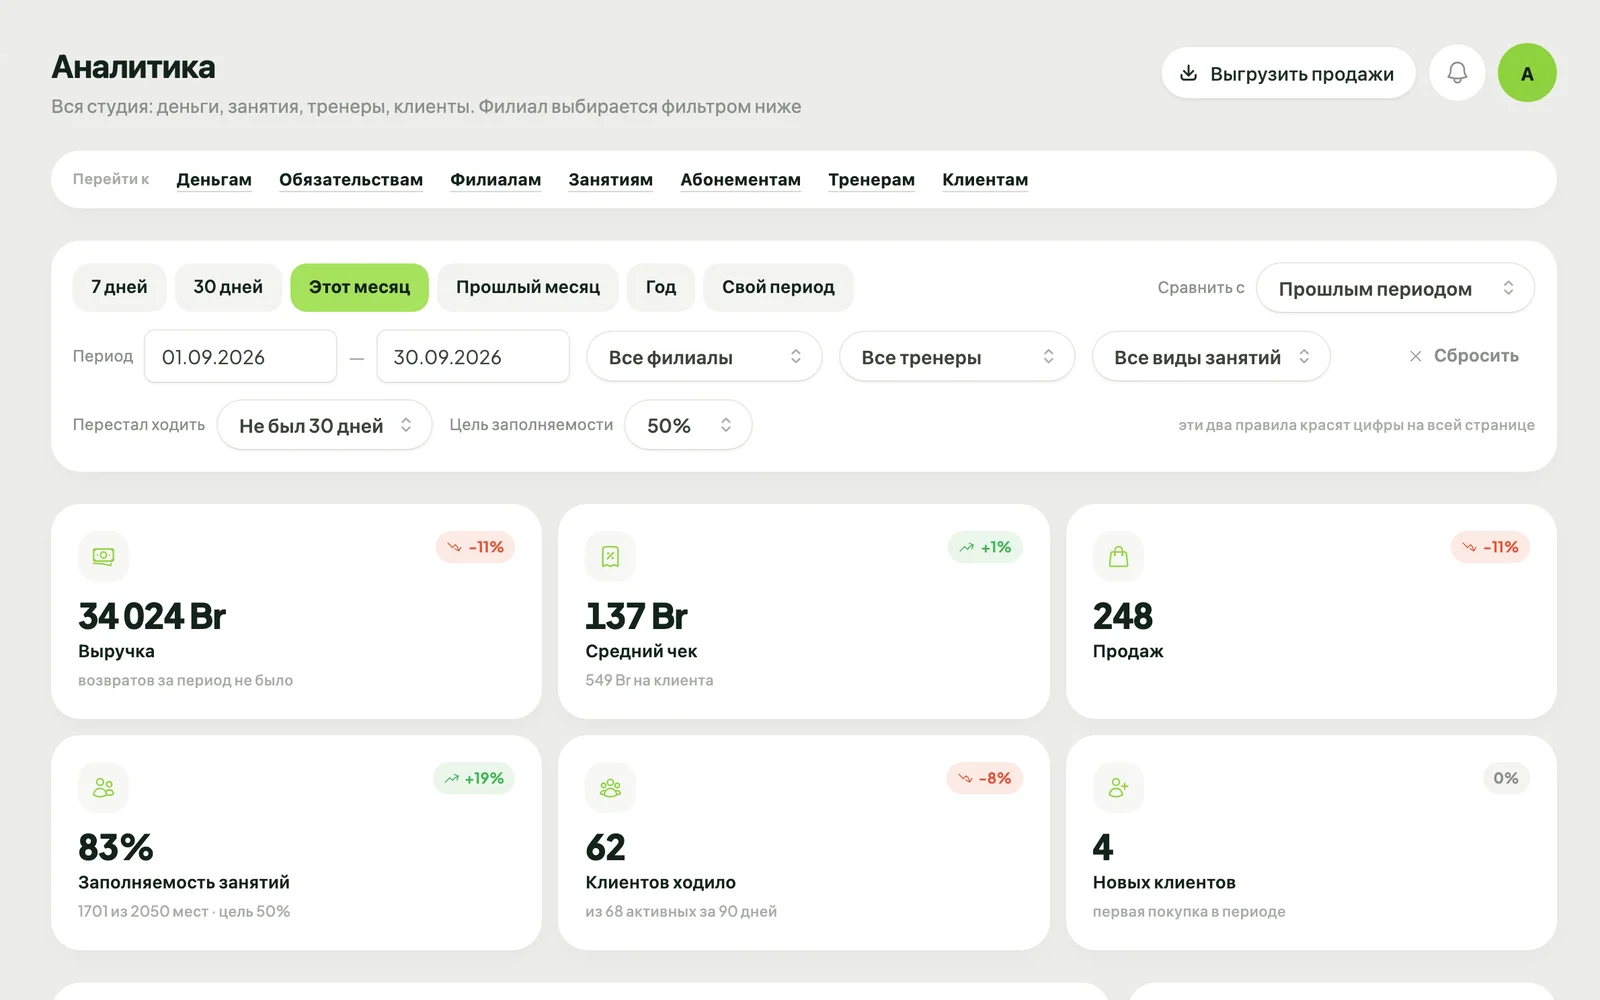Click the Сбросить filters button
The height and width of the screenshot is (1000, 1600).
pos(1463,356)
